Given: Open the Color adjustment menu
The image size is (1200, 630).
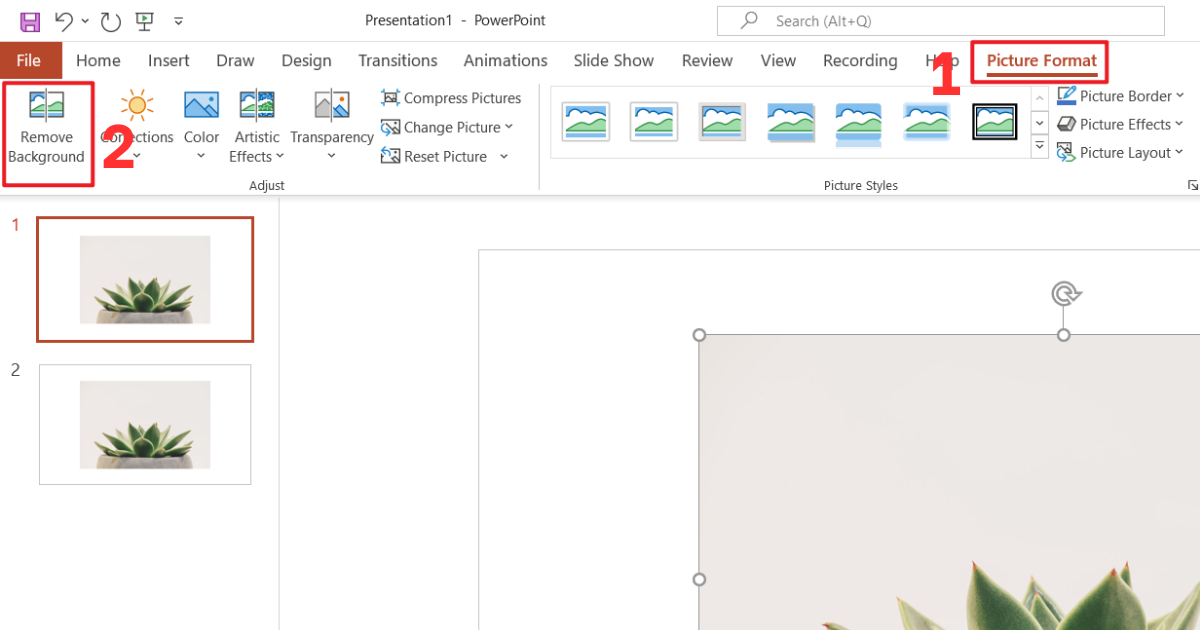Looking at the screenshot, I should [x=201, y=127].
